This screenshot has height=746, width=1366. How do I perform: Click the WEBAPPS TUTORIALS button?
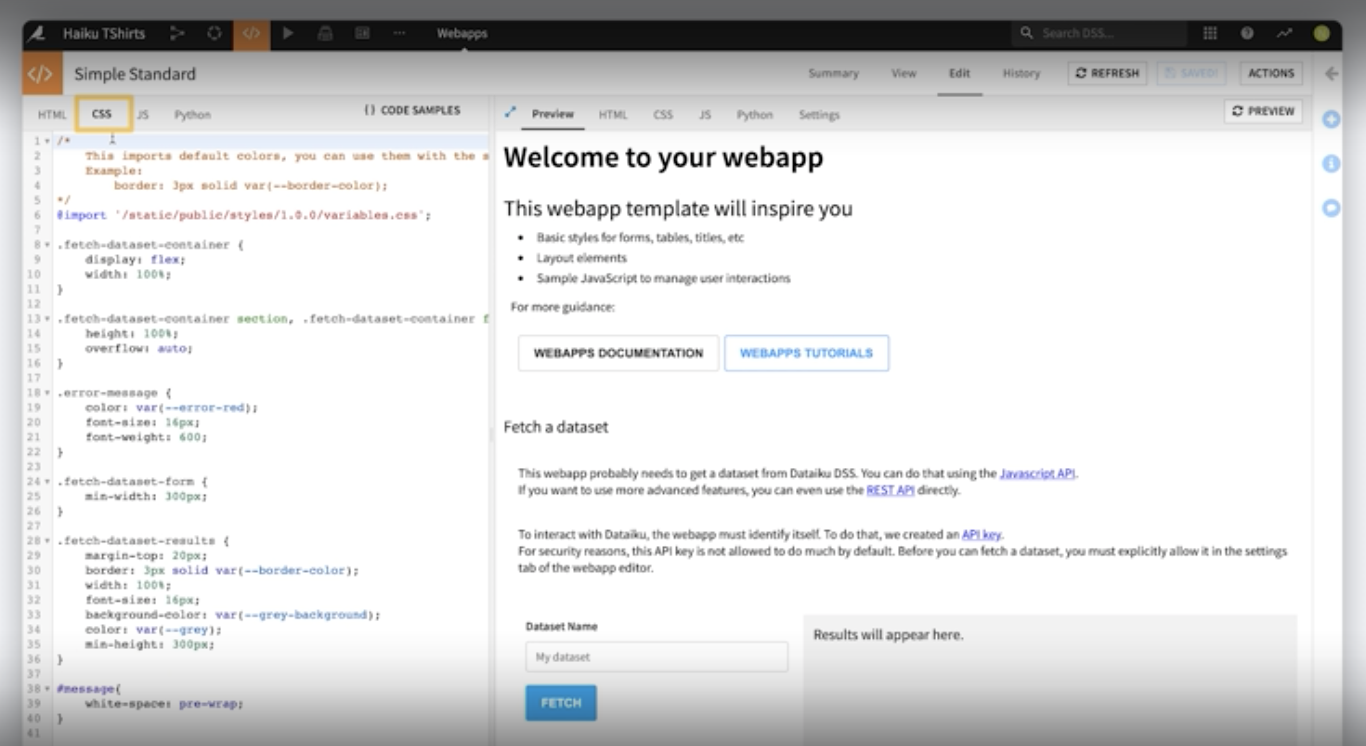(806, 353)
